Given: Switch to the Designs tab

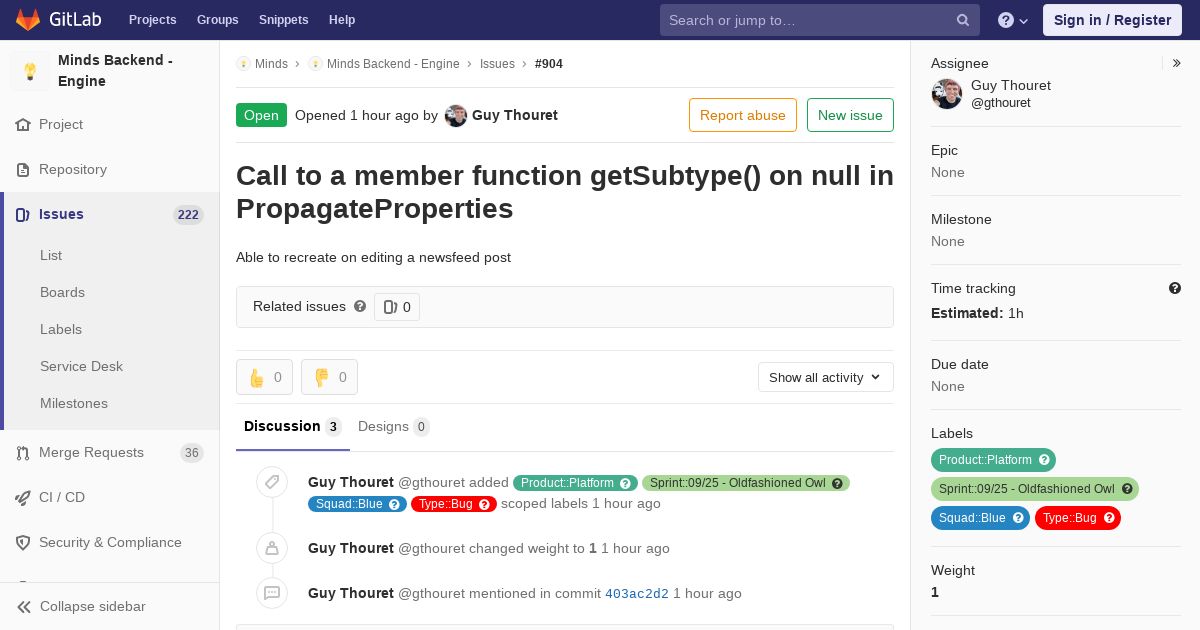Looking at the screenshot, I should [x=394, y=427].
